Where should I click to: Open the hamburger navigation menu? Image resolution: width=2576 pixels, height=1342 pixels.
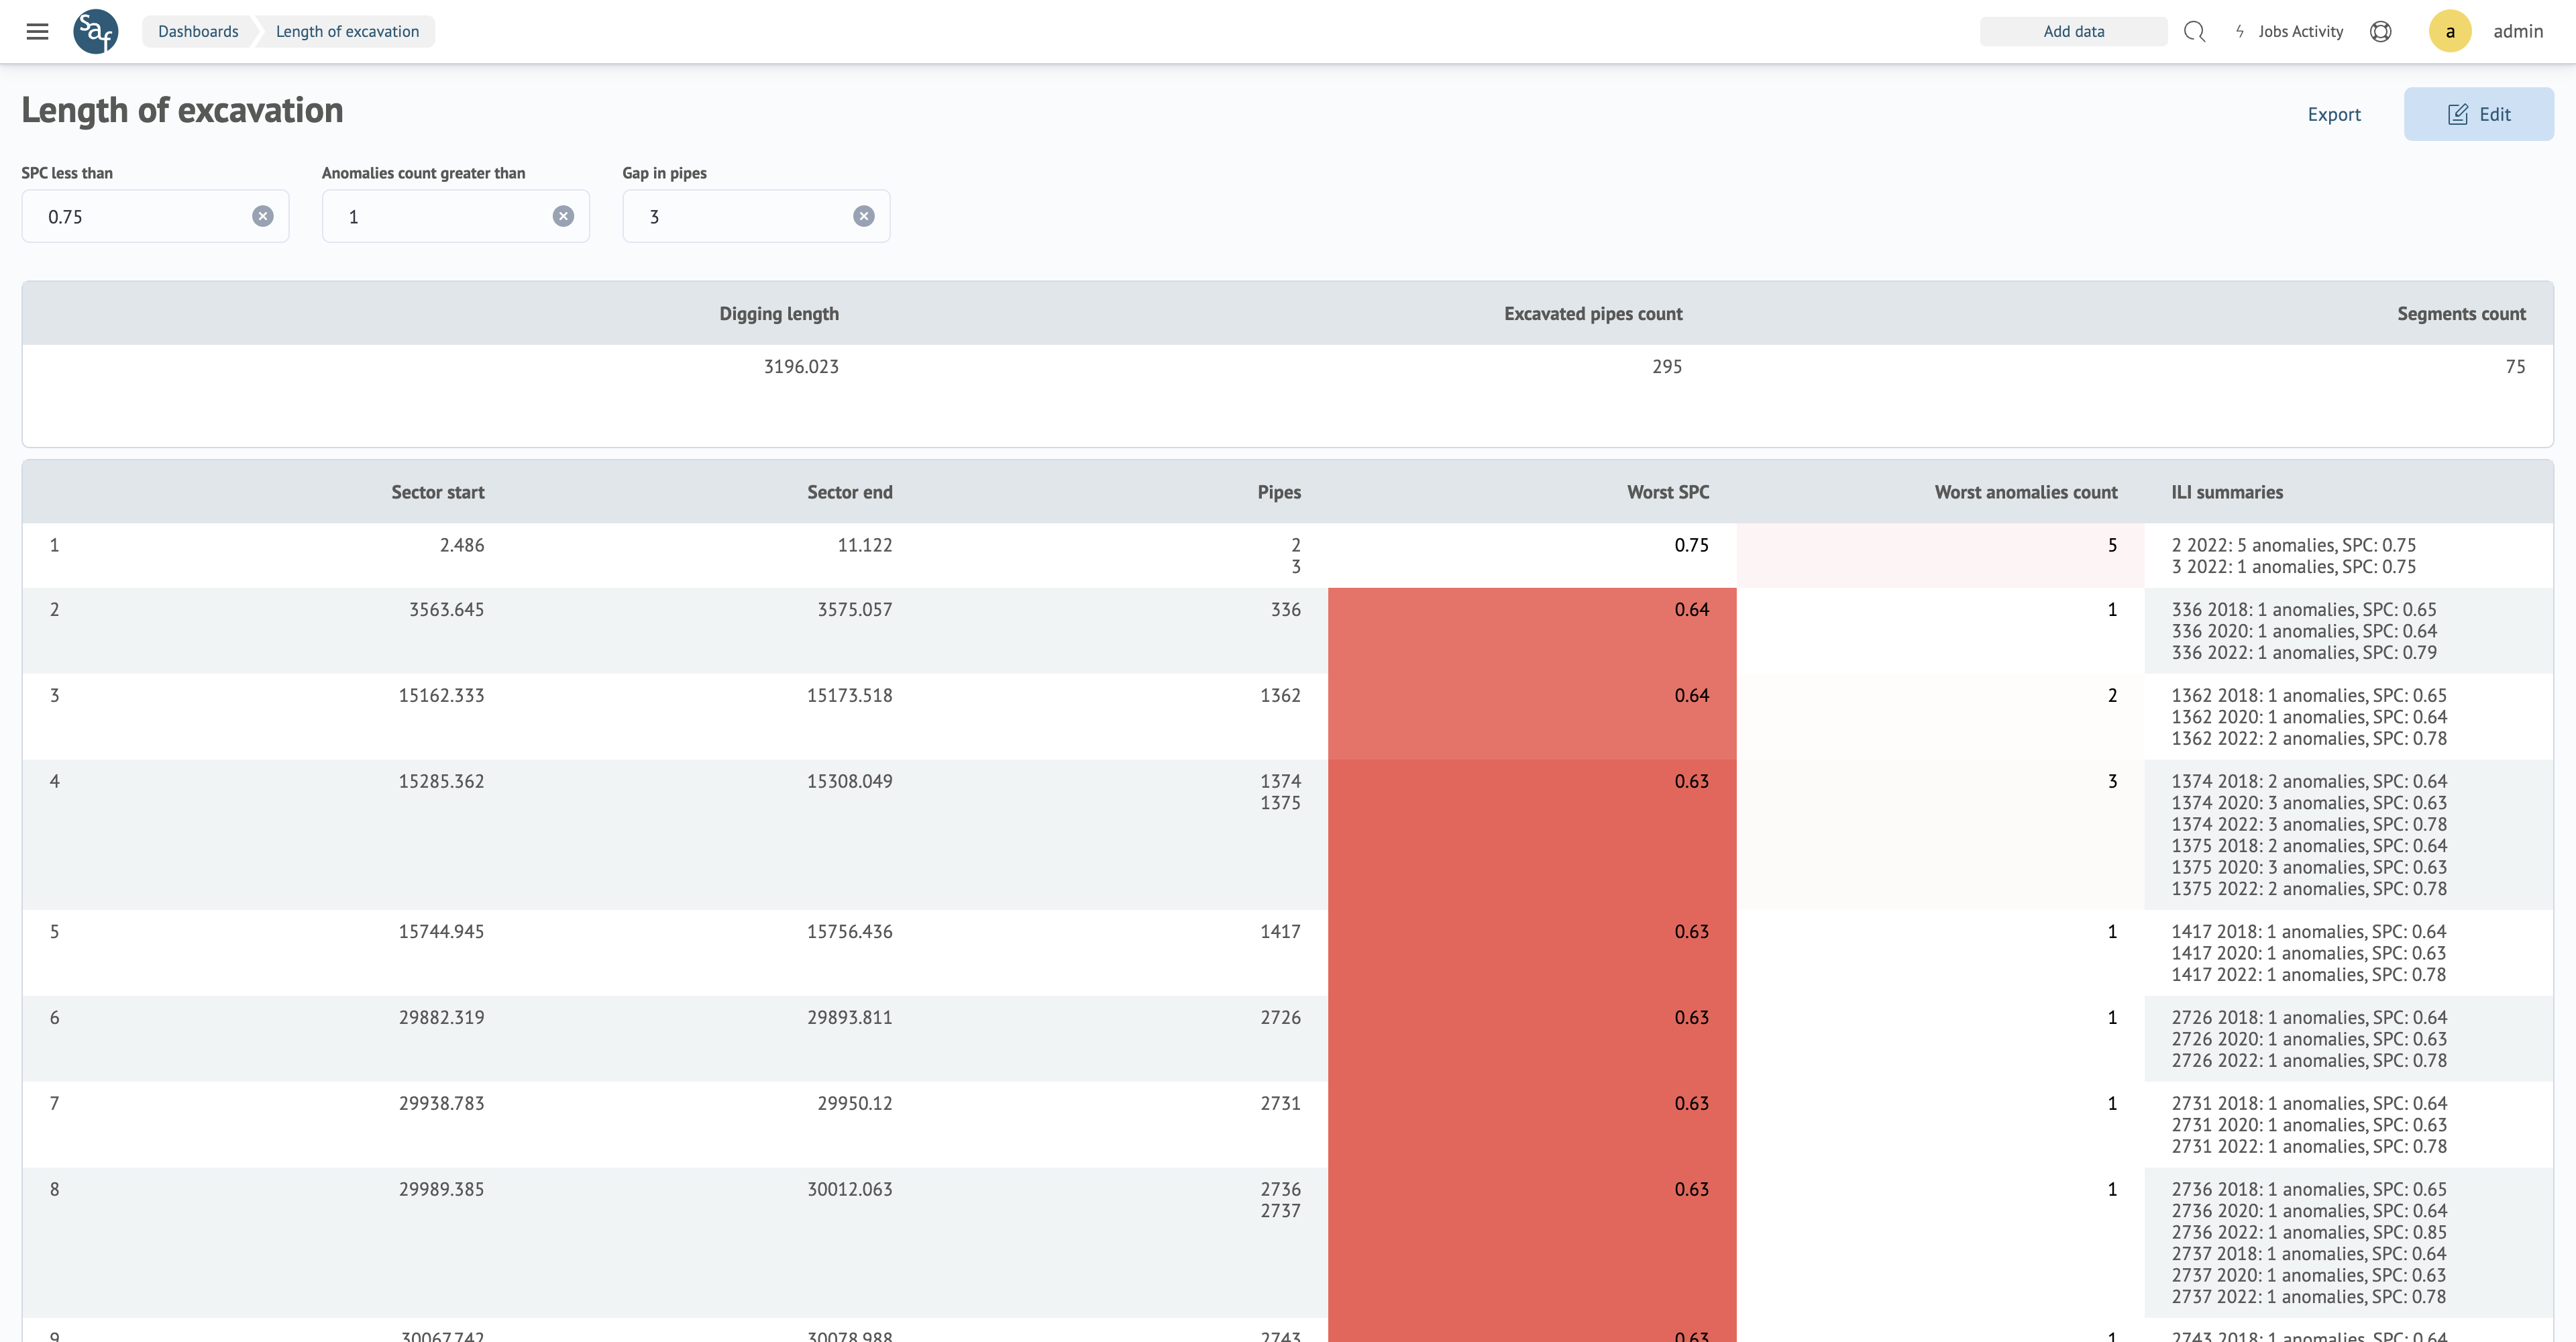(x=37, y=31)
